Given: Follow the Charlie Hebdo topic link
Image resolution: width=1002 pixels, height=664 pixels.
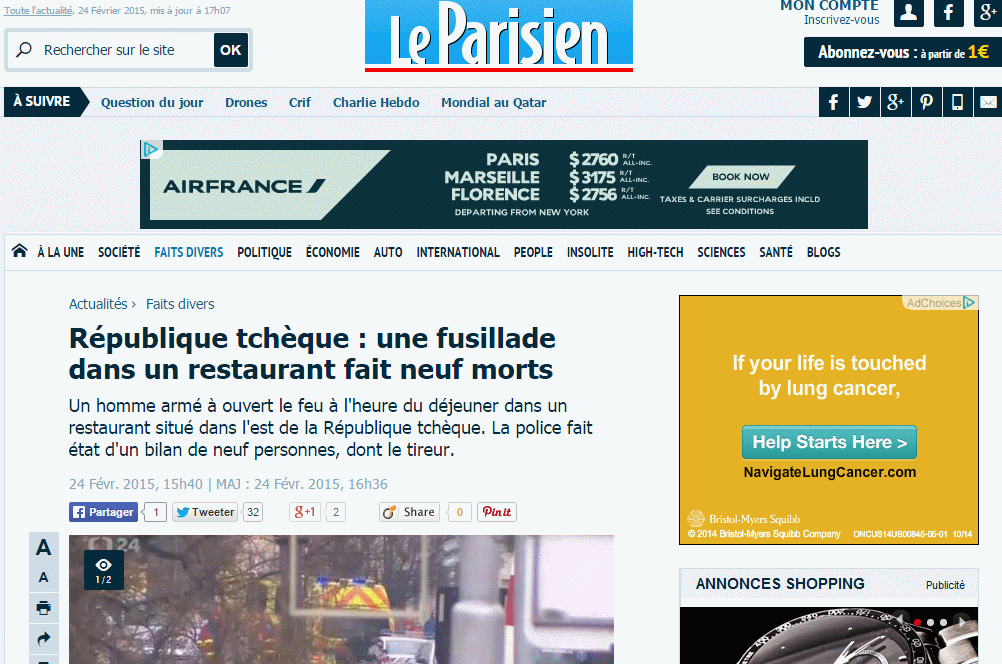Looking at the screenshot, I should click(x=376, y=103).
